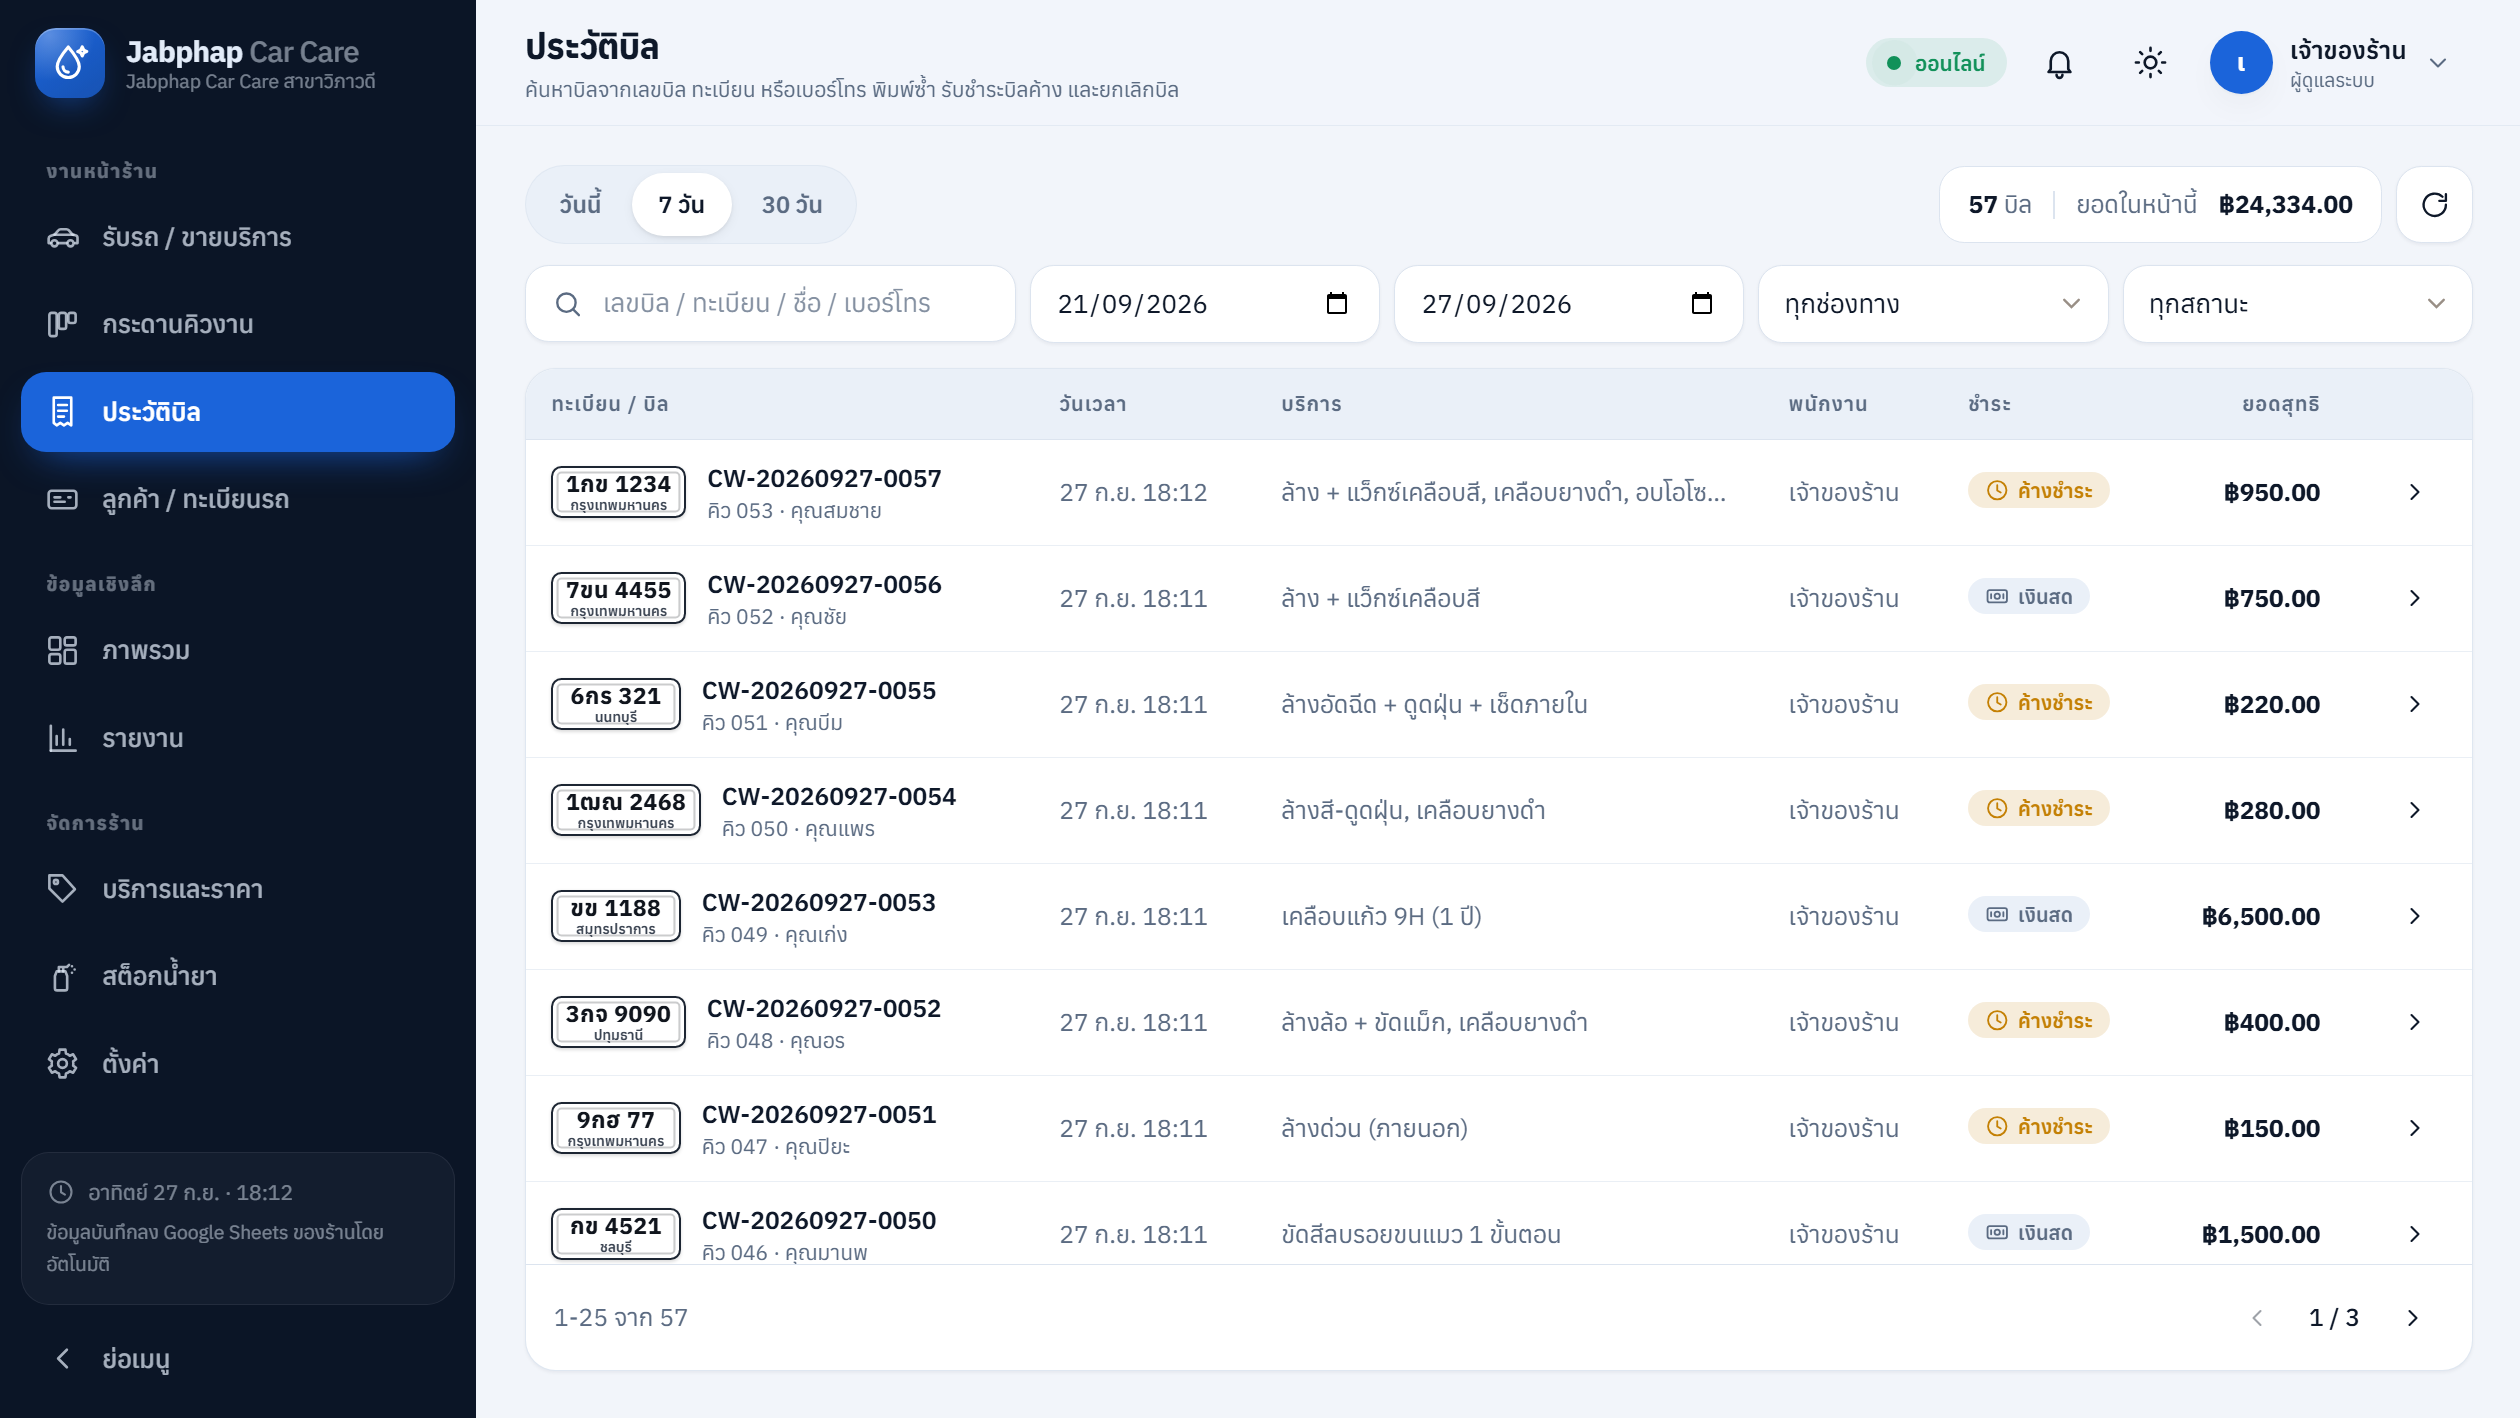
Task: Open ภาพรวม dashboard
Action: pos(238,651)
